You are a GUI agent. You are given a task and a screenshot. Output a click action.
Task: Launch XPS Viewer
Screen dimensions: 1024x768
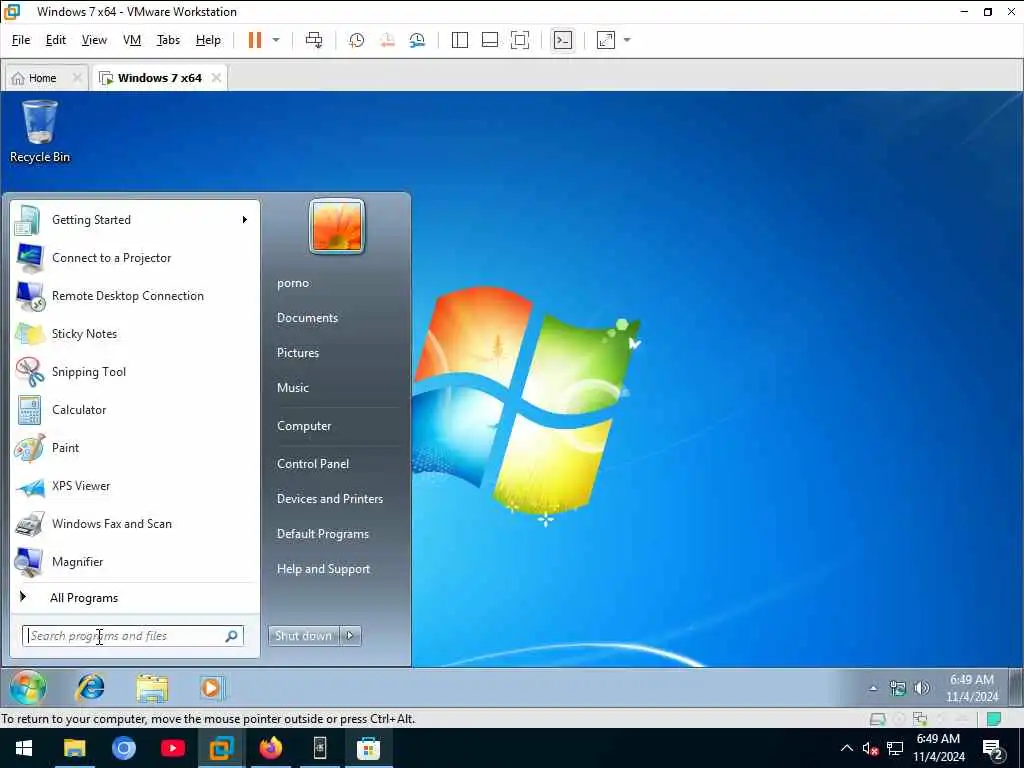tap(135, 486)
